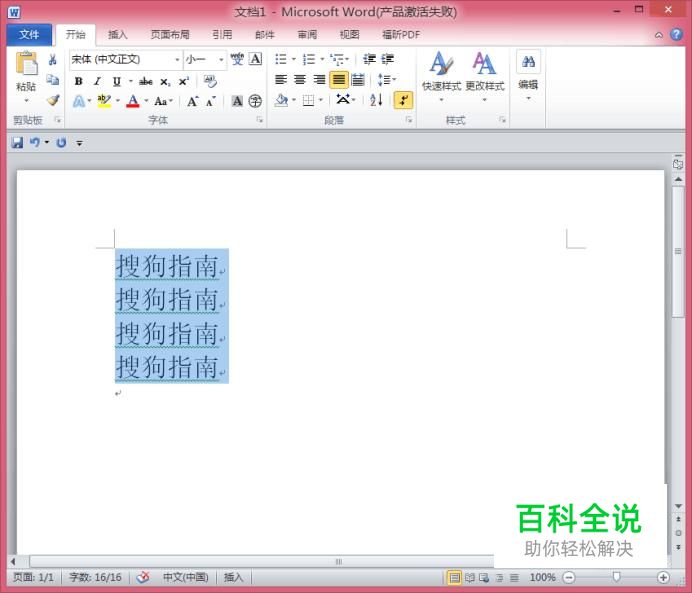The height and width of the screenshot is (593, 692).
Task: Undo last action icon
Action: [35, 142]
